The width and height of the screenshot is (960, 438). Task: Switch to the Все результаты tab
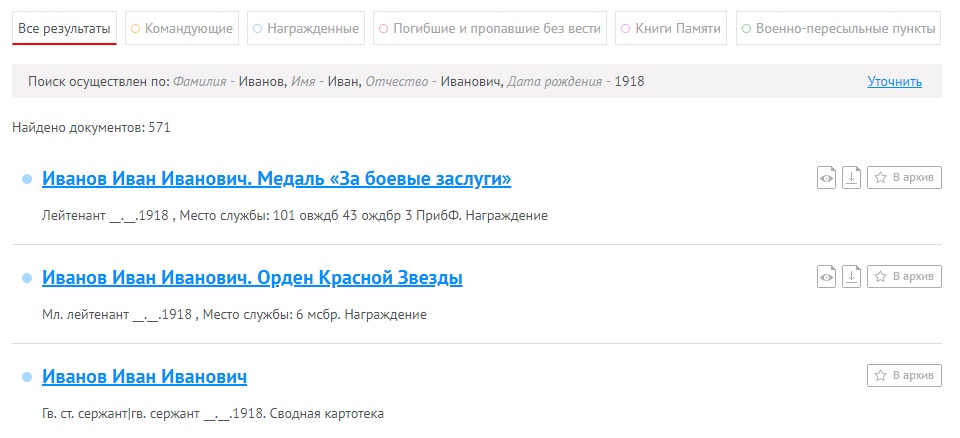click(x=65, y=29)
